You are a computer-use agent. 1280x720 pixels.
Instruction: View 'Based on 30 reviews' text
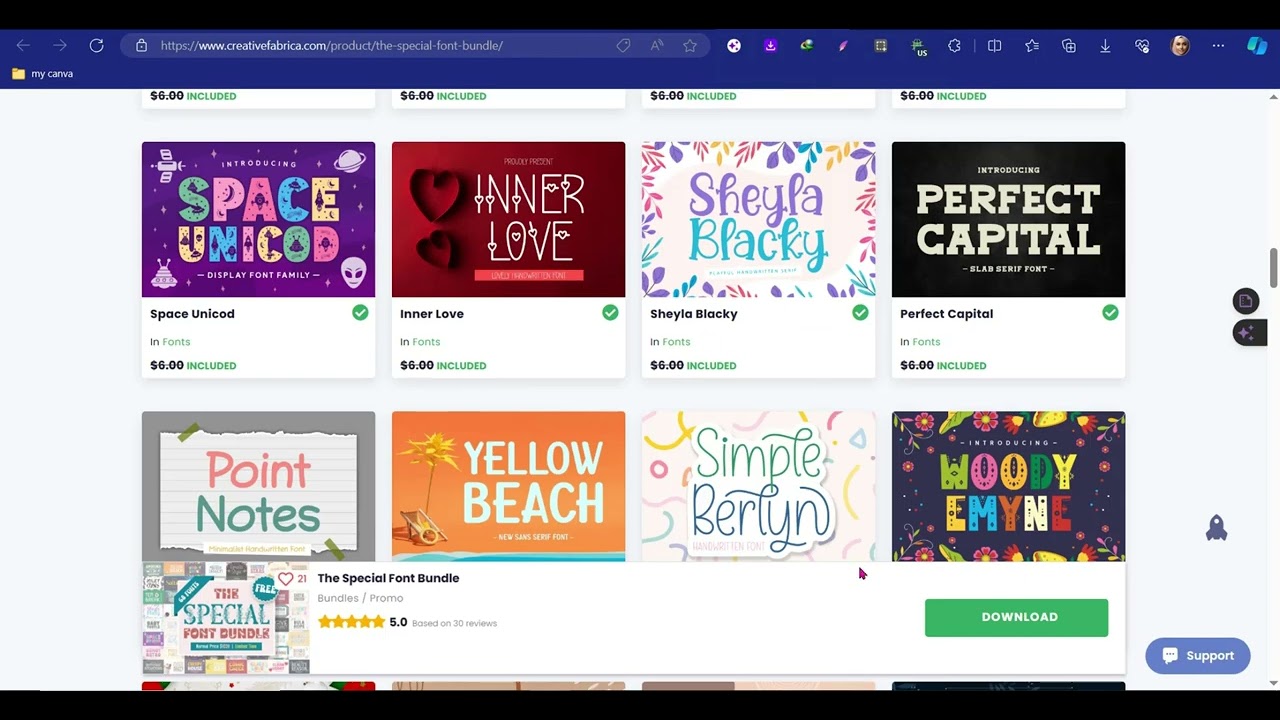[454, 623]
